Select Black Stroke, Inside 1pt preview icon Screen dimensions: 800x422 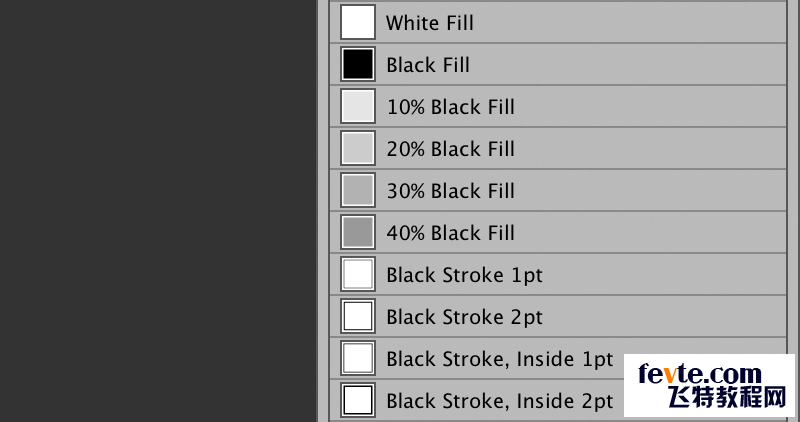pos(358,358)
